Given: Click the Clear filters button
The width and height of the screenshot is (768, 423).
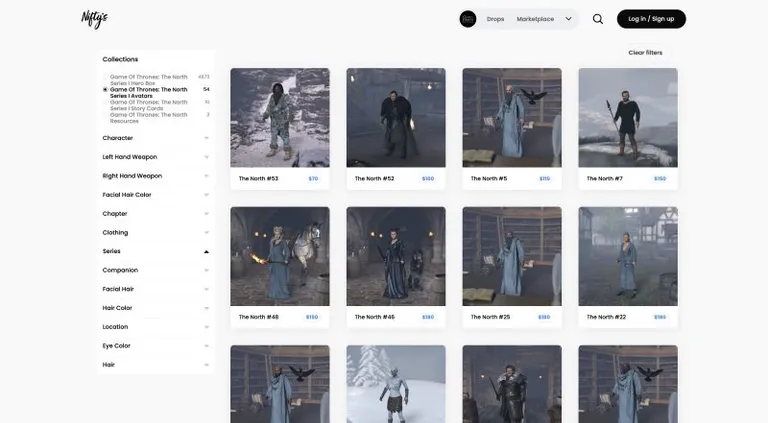Looking at the screenshot, I should click(x=645, y=52).
